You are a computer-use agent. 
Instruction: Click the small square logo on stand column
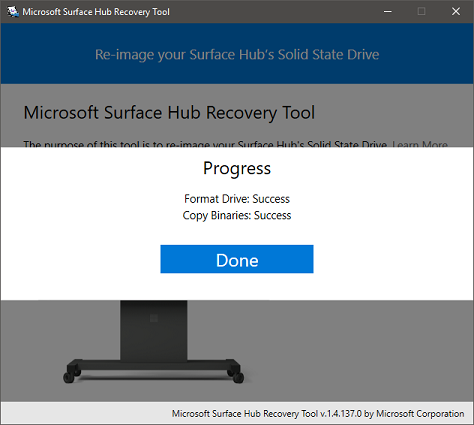tap(154, 318)
